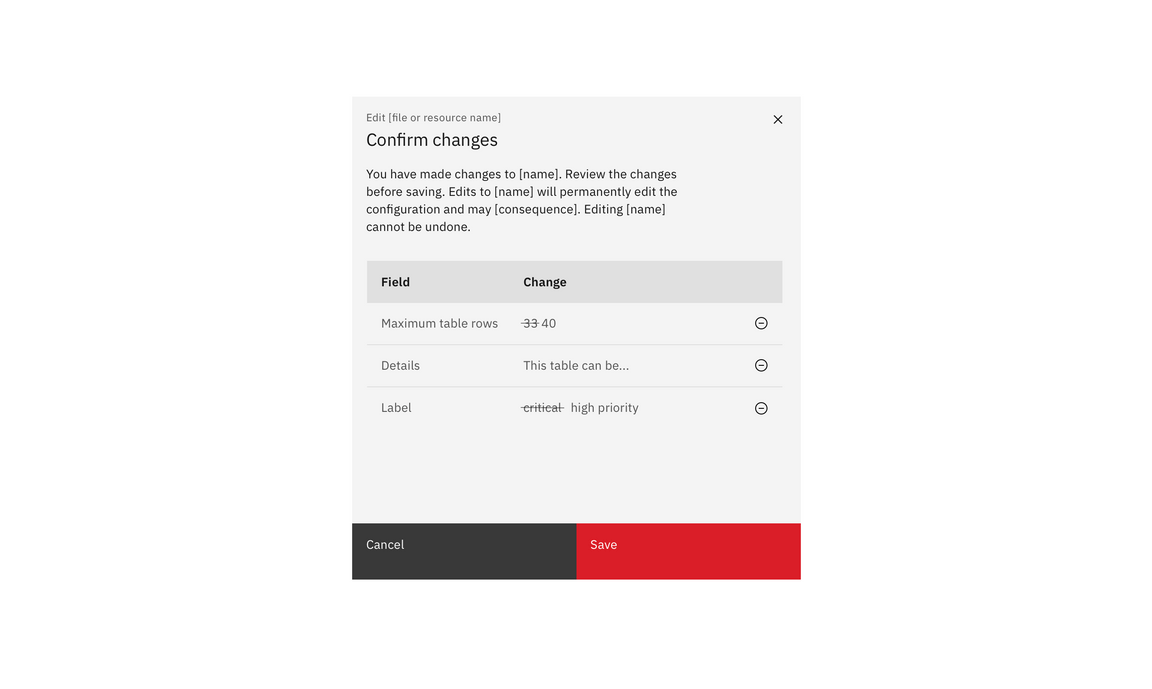This screenshot has width=1152, height=689.
Task: Click the Edit file or resource name subtitle
Action: click(433, 117)
